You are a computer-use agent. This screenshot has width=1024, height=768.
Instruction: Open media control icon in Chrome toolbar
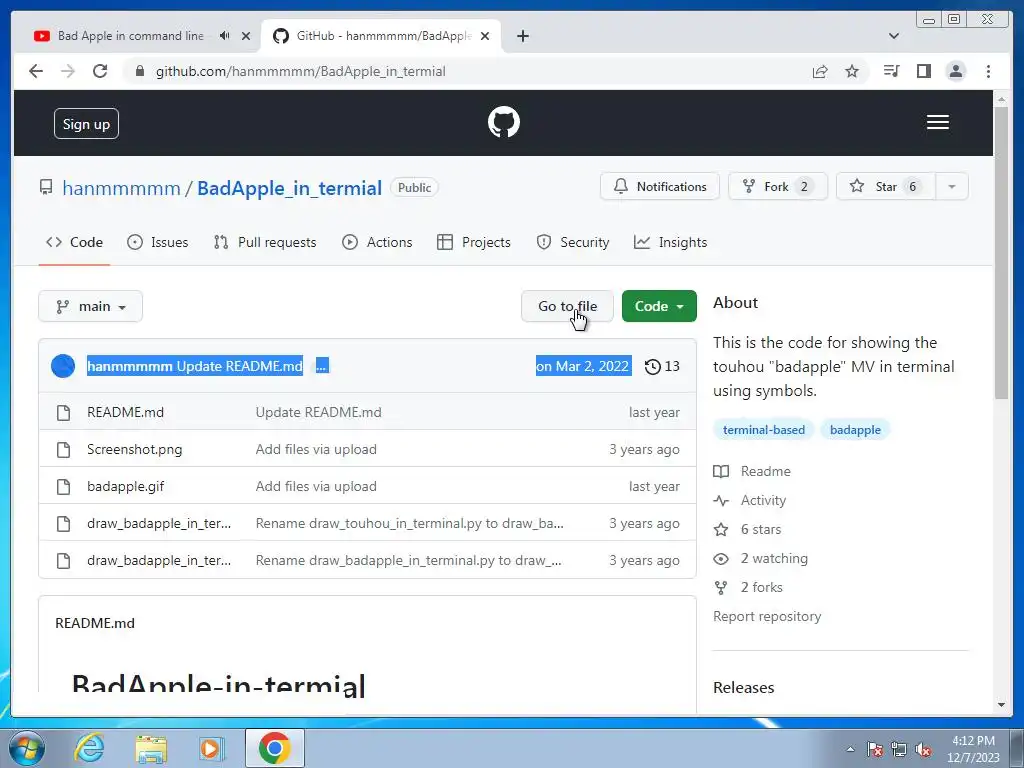point(891,71)
